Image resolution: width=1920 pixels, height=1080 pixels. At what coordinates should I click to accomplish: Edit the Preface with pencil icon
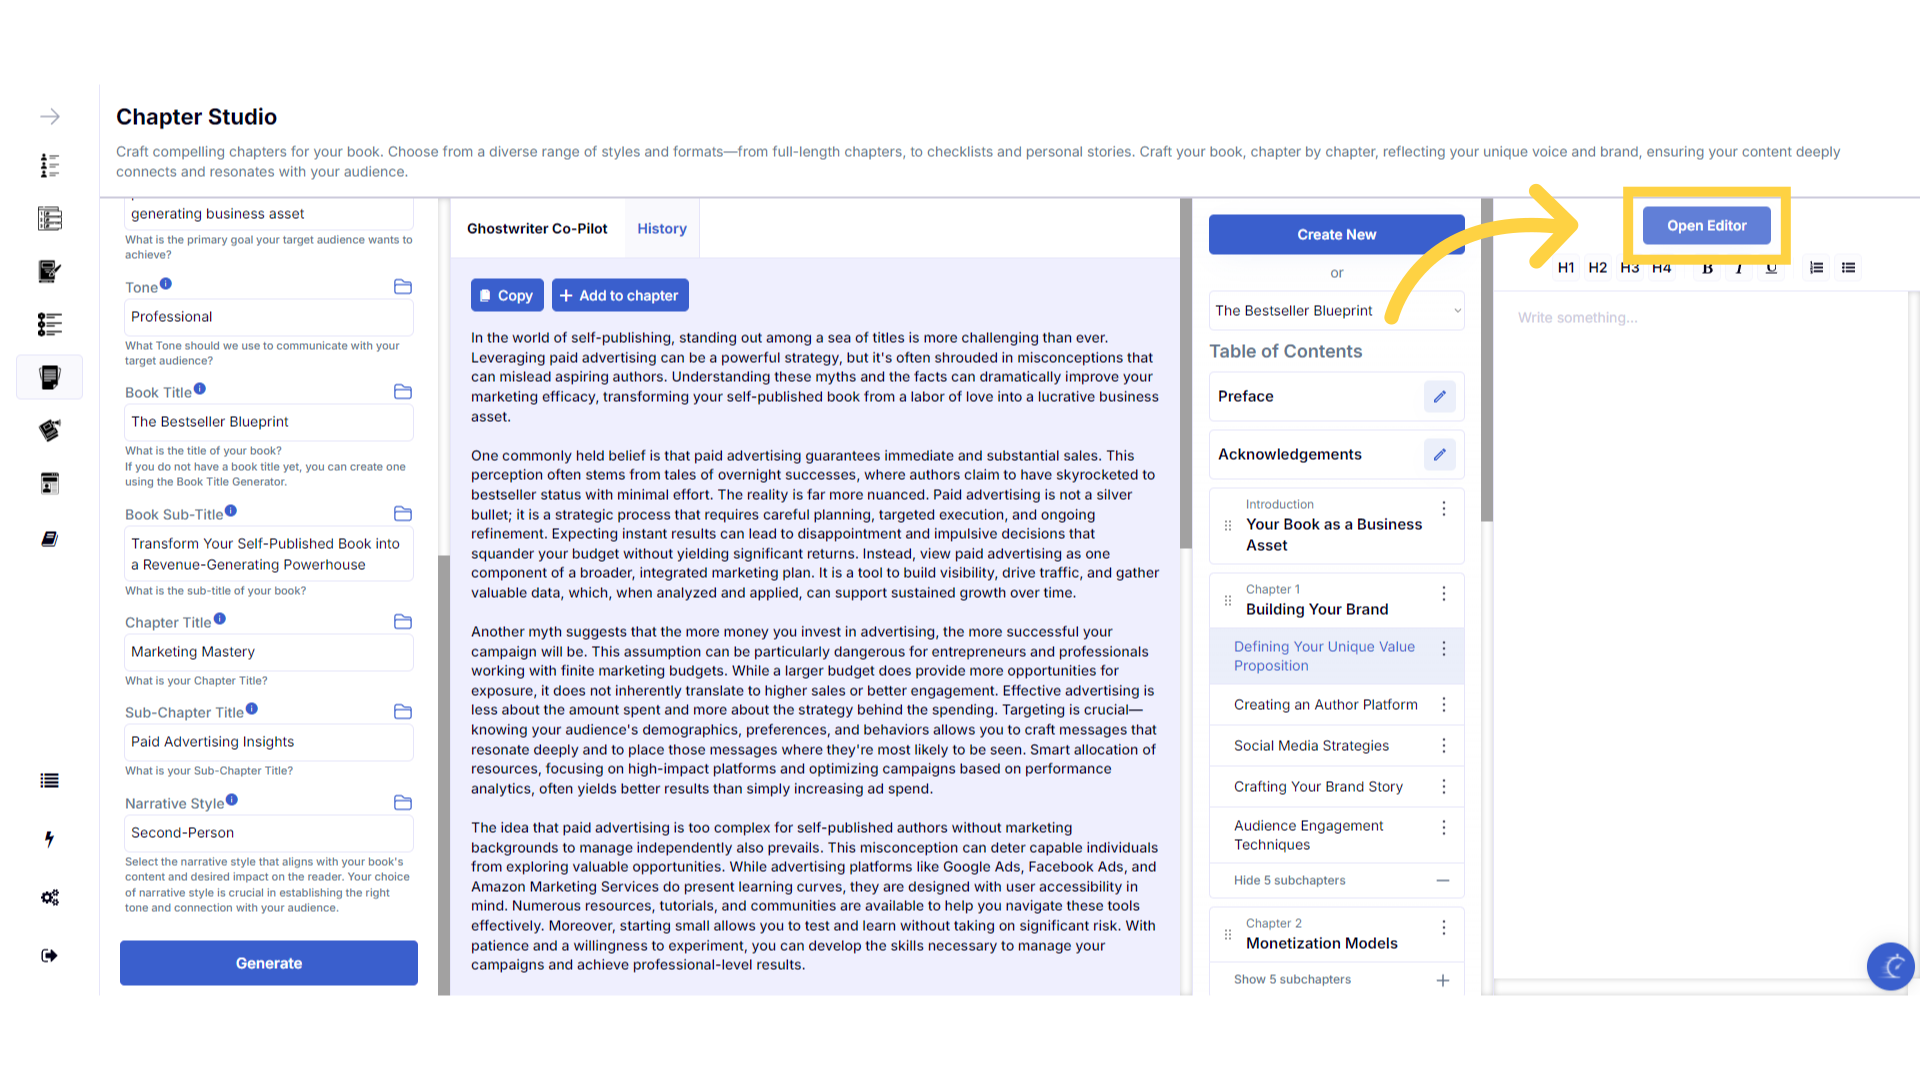1439,397
